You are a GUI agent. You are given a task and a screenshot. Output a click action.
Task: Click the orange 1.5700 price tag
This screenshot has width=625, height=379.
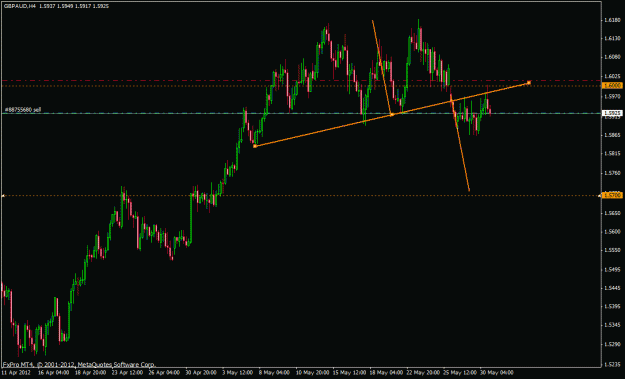[x=613, y=195]
